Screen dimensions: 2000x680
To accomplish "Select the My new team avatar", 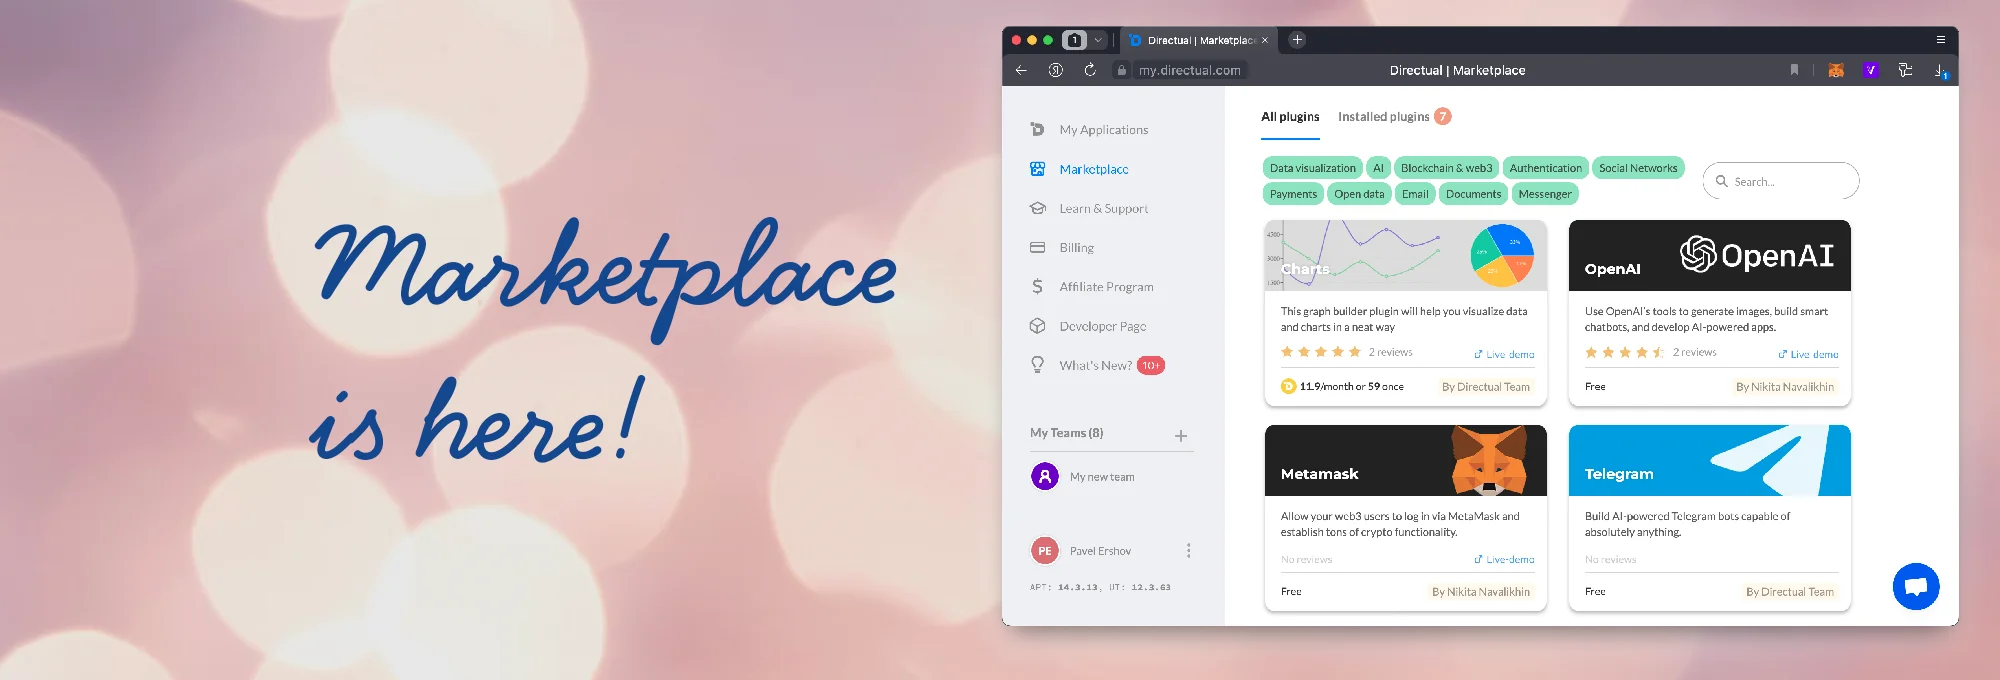I will tap(1045, 476).
